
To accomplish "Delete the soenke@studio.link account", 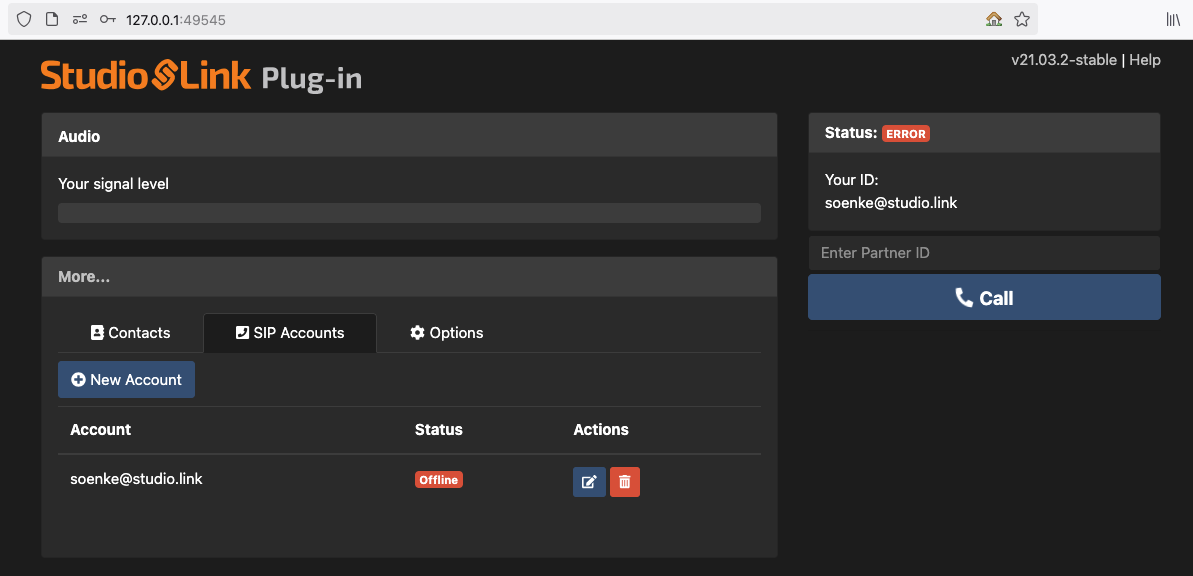I will pos(625,482).
